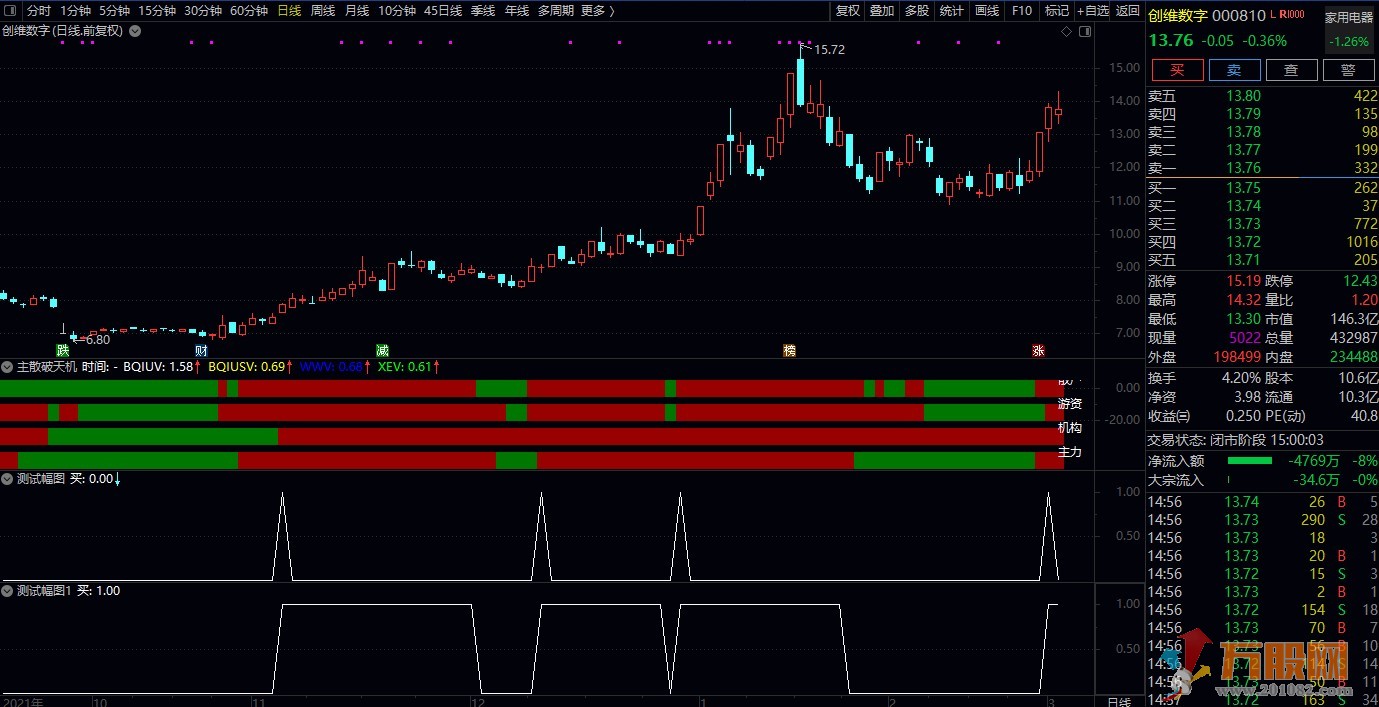The width and height of the screenshot is (1379, 707).
Task: Expand the 主散破天机 indicator menu
Action: (x=8, y=367)
